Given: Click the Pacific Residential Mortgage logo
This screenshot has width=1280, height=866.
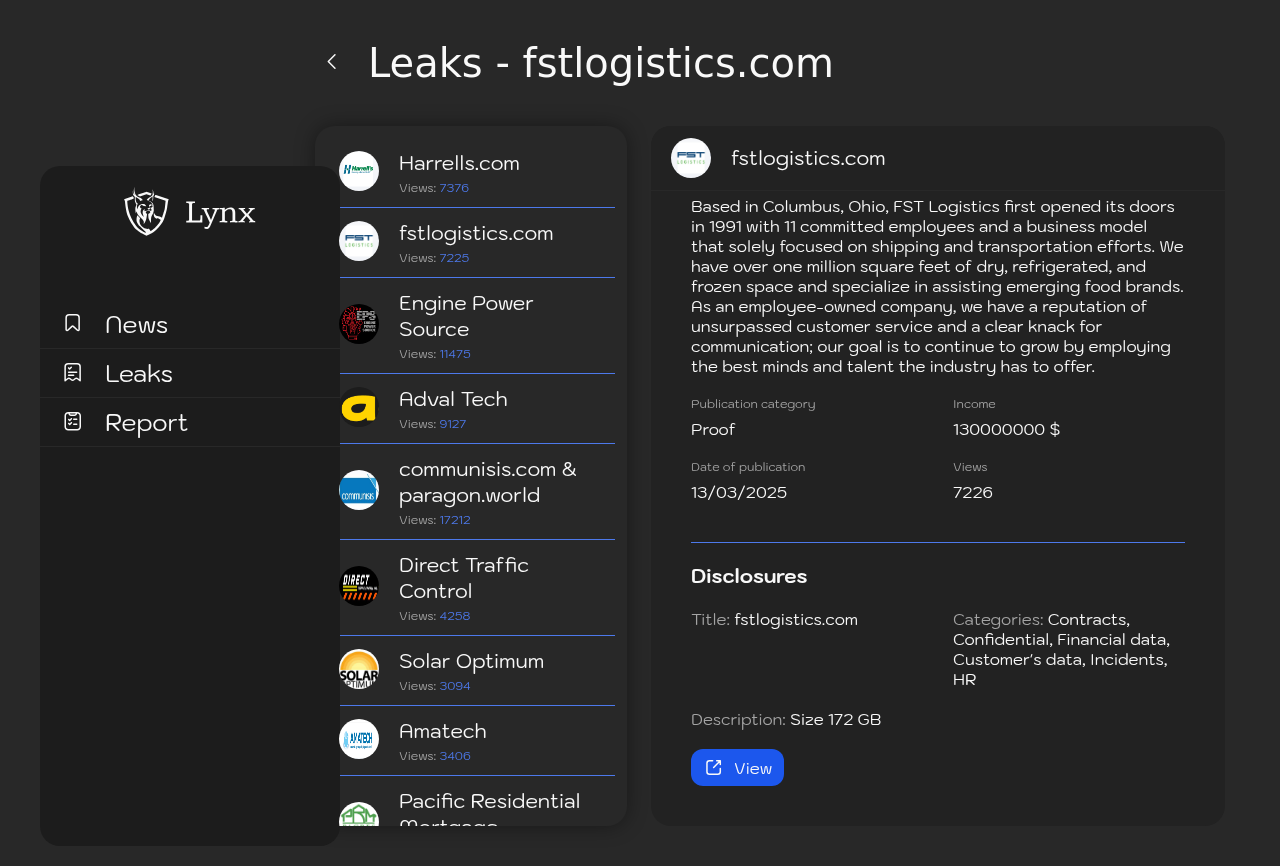Looking at the screenshot, I should (x=359, y=814).
